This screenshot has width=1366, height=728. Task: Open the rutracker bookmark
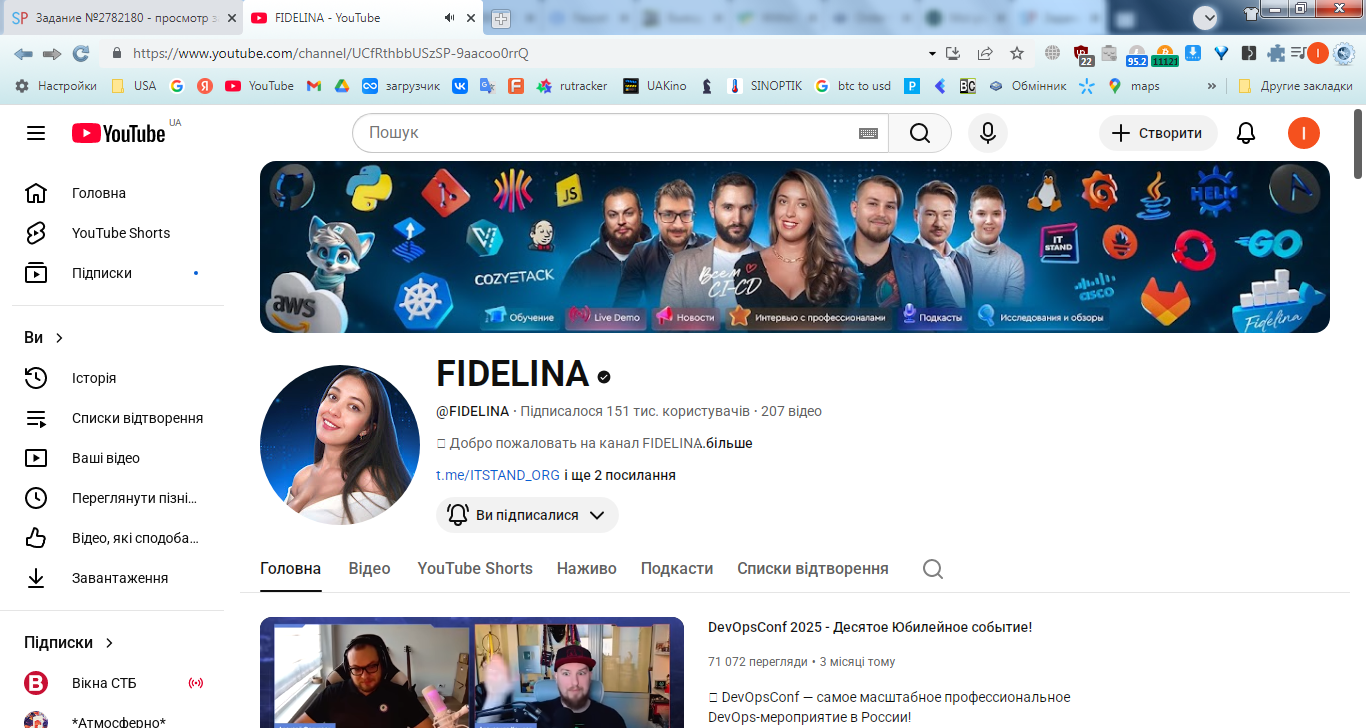pos(572,86)
